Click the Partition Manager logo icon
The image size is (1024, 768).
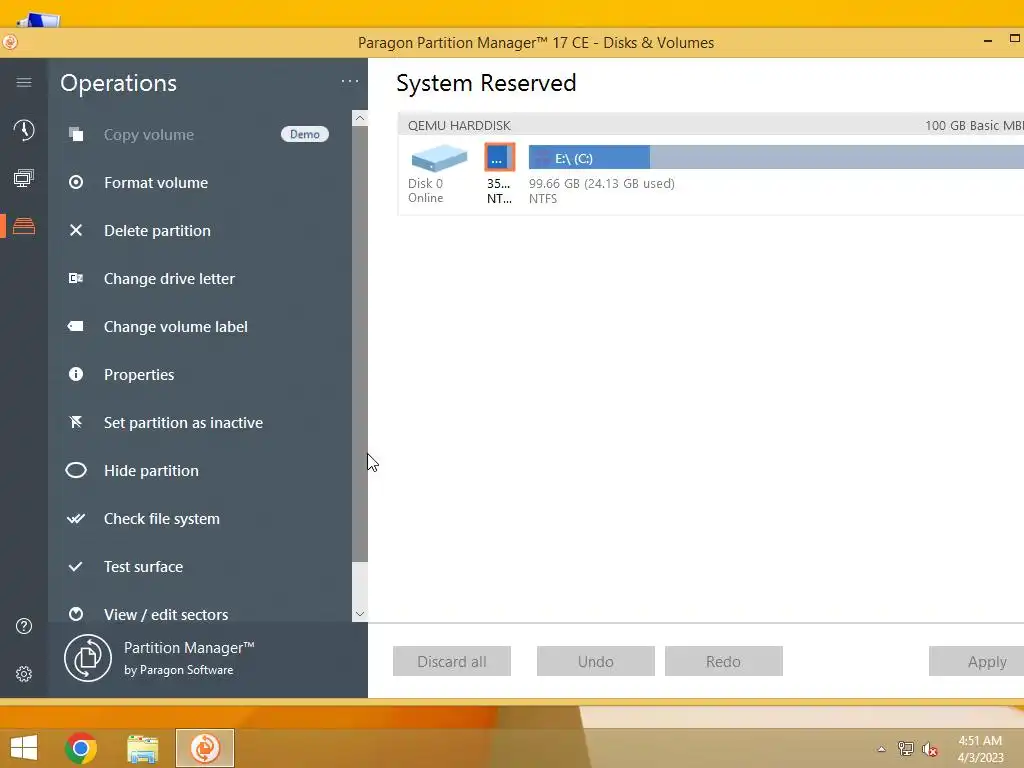click(x=88, y=658)
